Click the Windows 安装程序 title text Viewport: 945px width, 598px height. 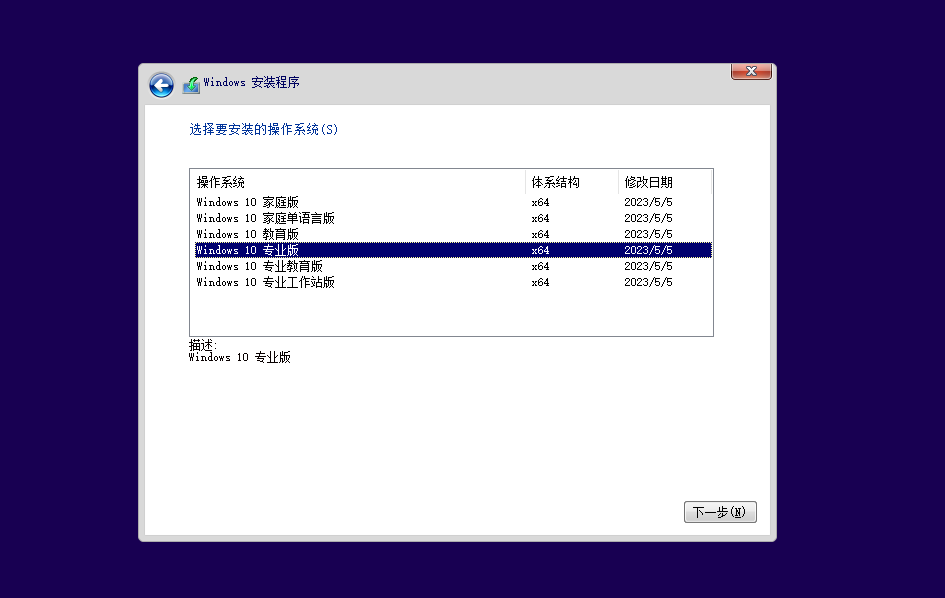pyautogui.click(x=251, y=82)
